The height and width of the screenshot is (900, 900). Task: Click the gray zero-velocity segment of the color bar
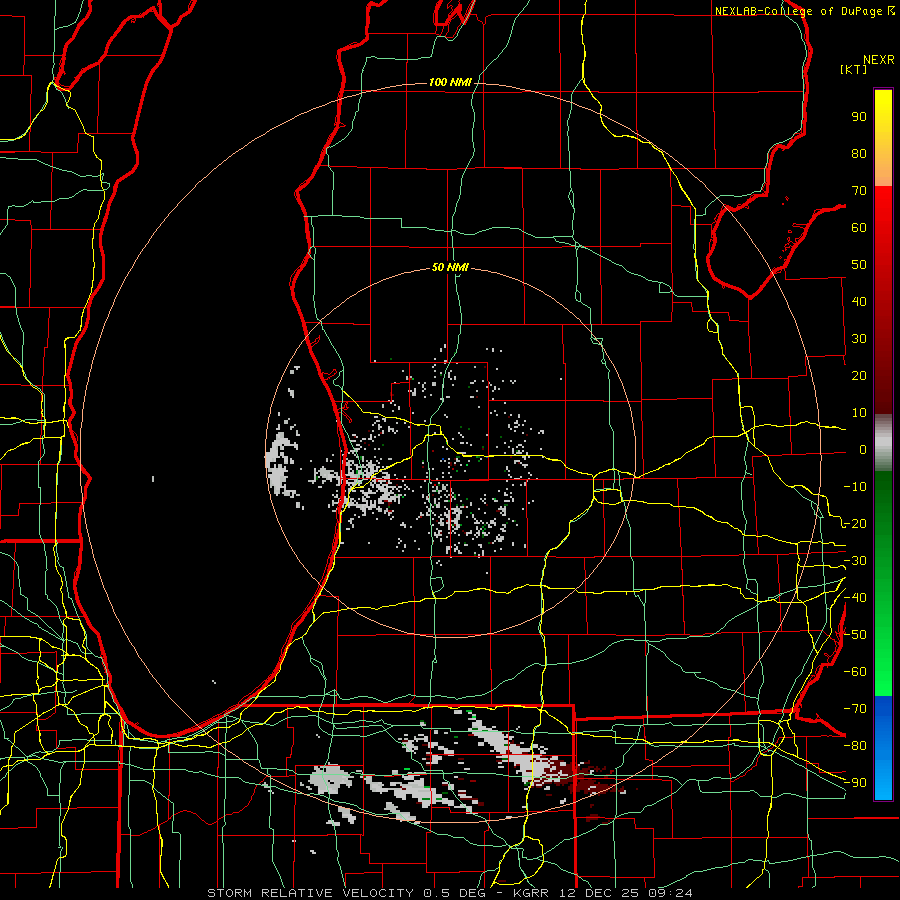[x=883, y=443]
